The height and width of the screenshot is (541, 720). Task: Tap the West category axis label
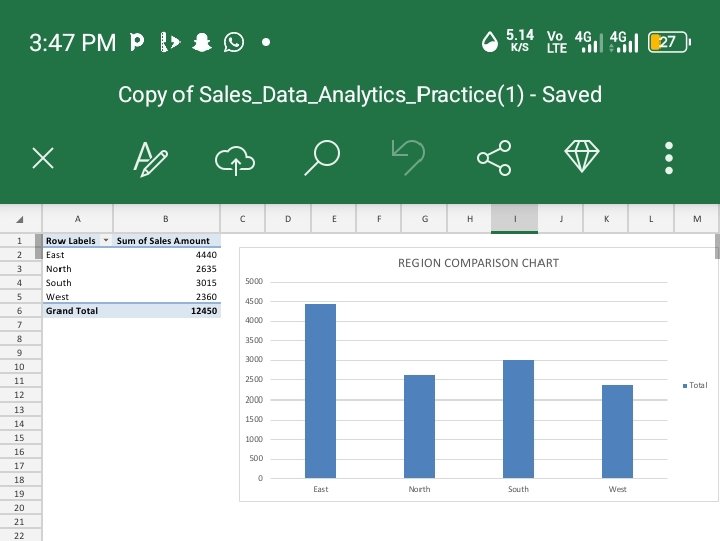pos(617,489)
